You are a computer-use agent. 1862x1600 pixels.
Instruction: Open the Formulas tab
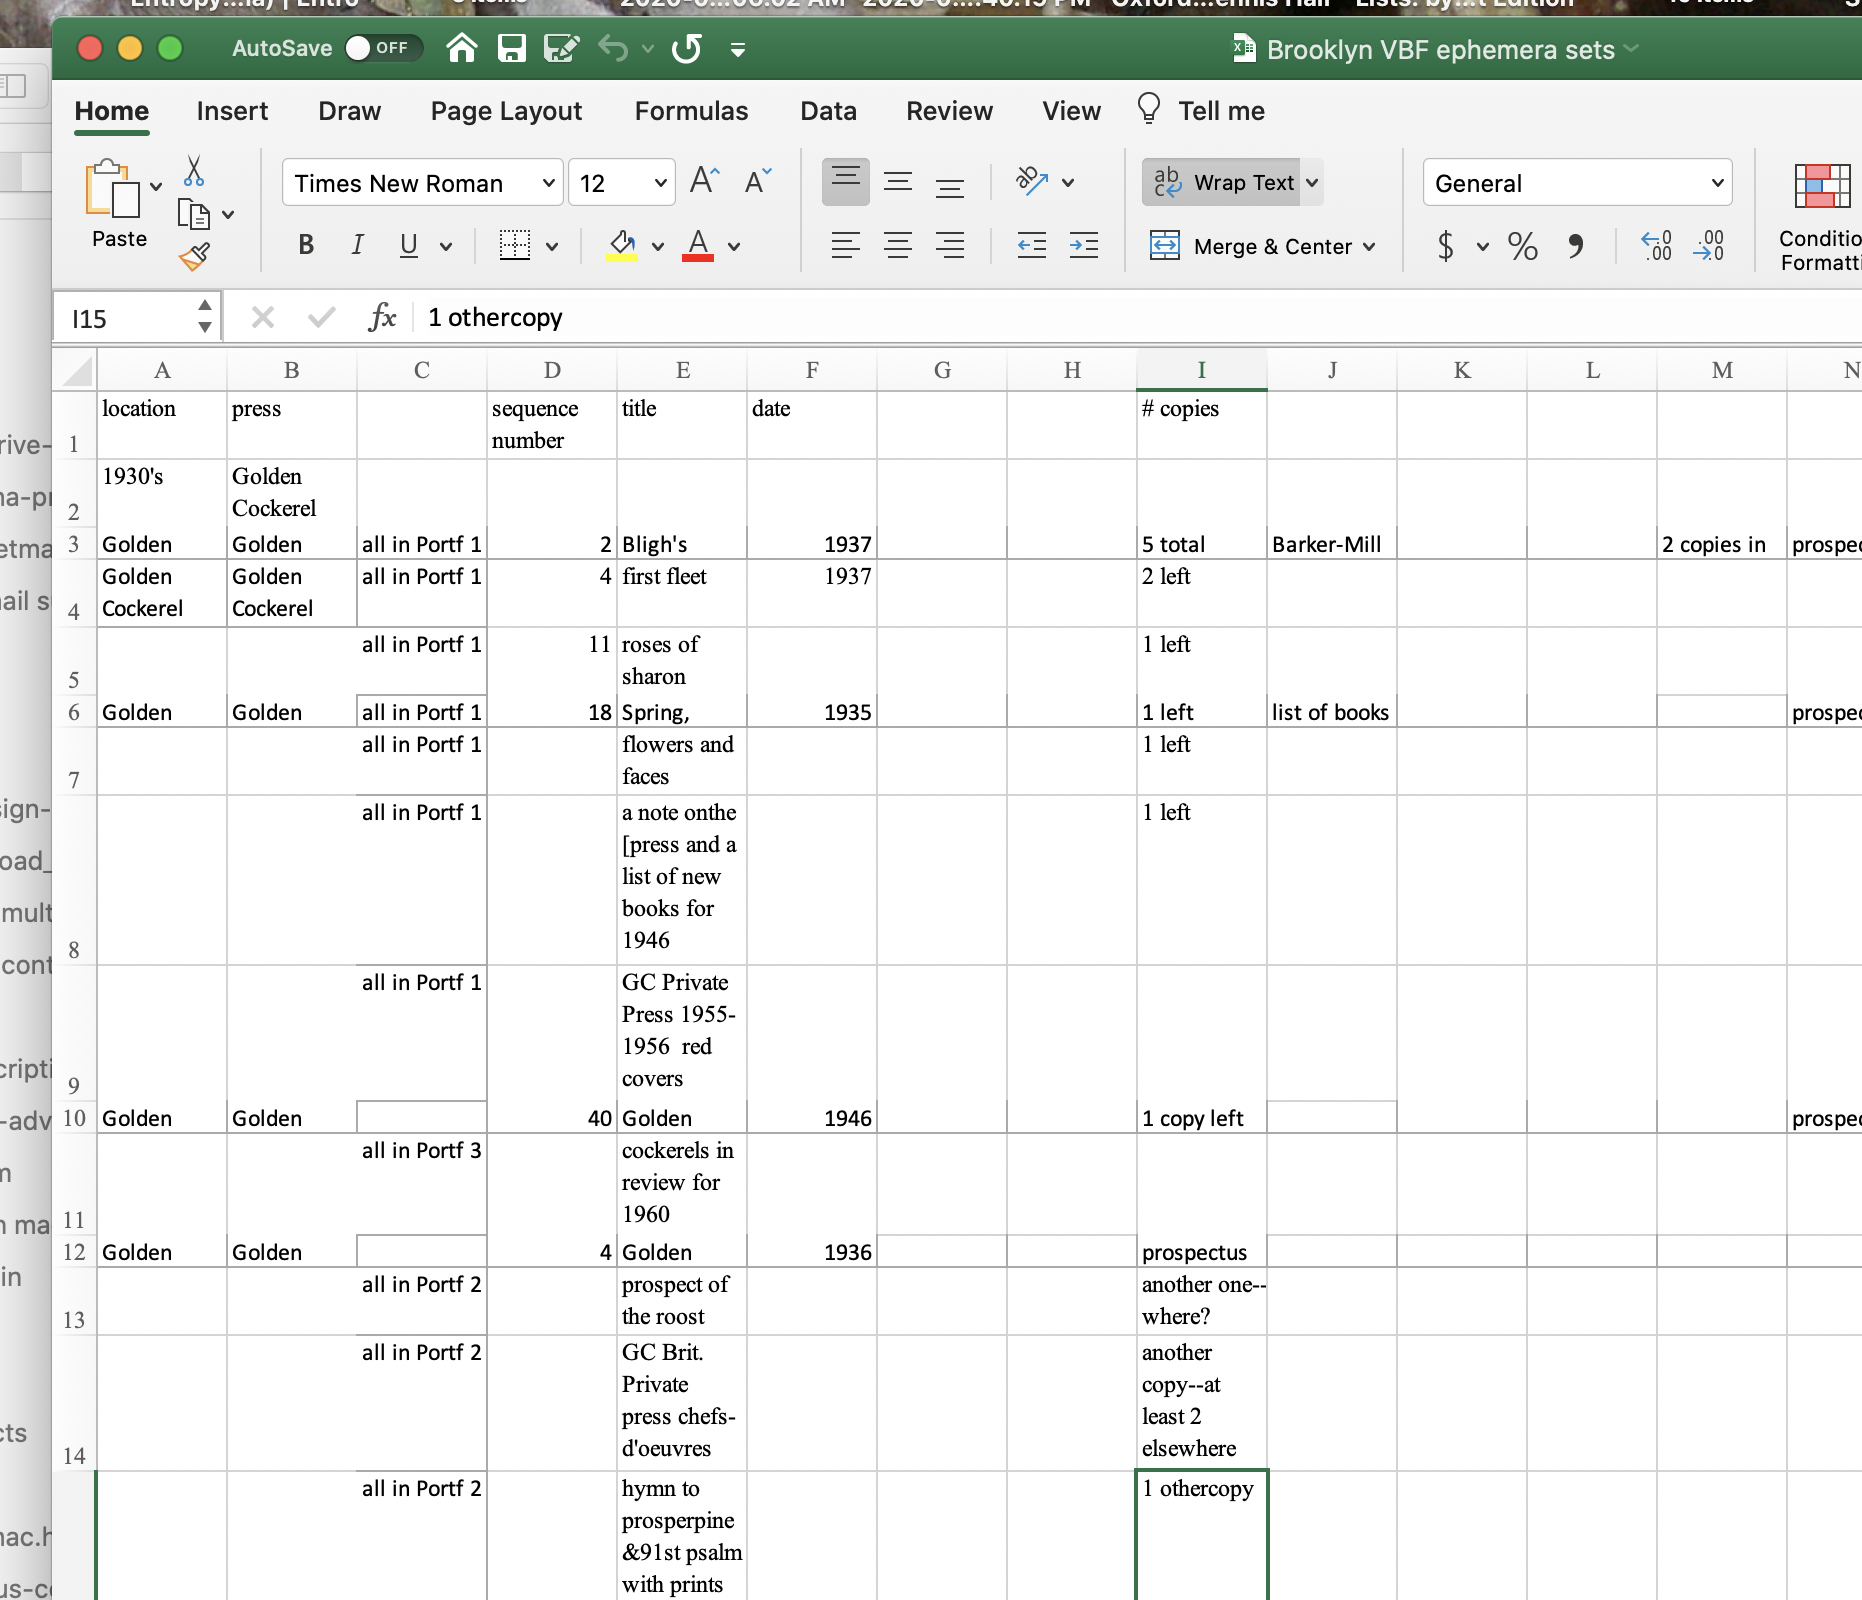(691, 111)
